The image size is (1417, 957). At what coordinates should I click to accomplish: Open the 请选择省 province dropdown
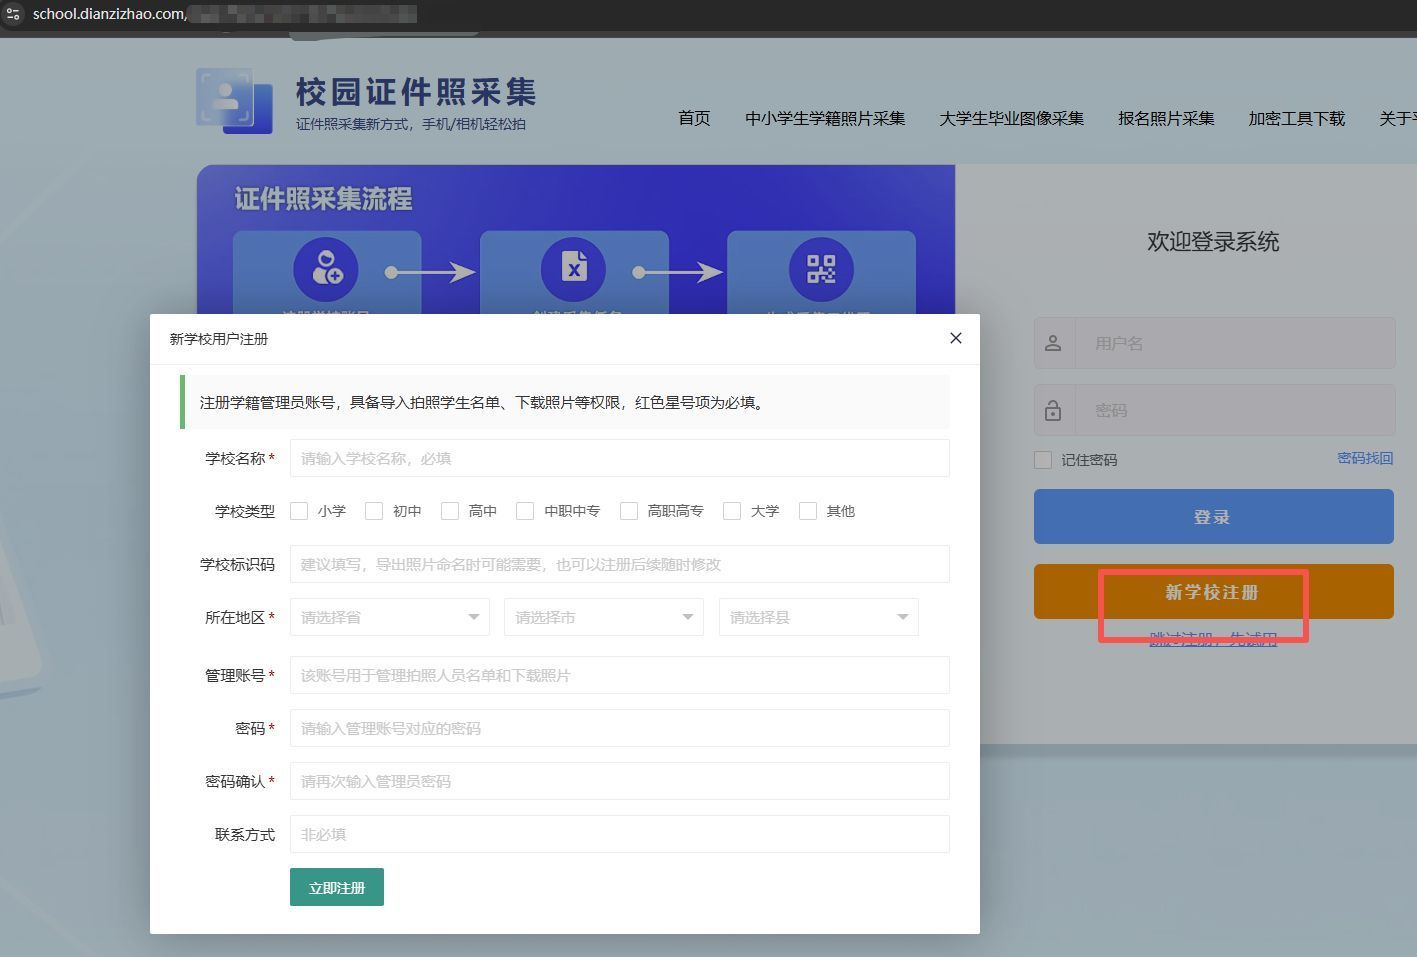389,617
